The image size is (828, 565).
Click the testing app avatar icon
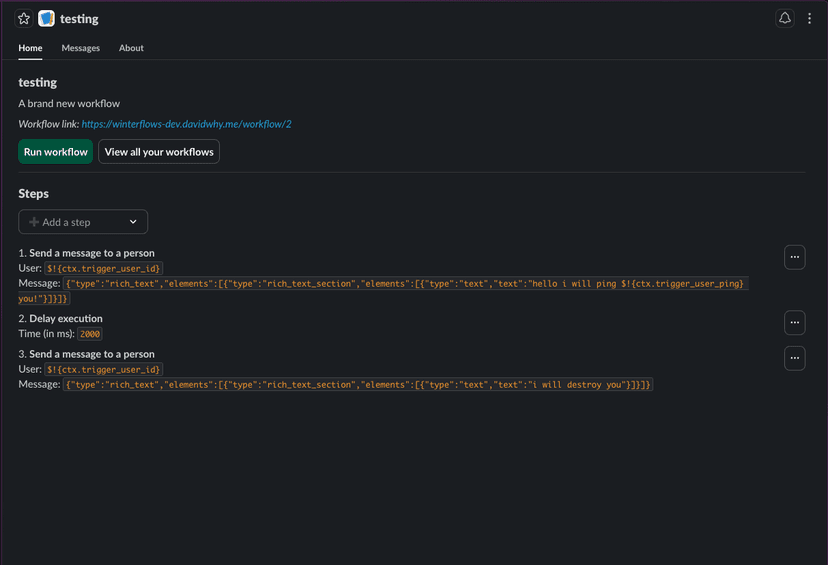point(46,18)
